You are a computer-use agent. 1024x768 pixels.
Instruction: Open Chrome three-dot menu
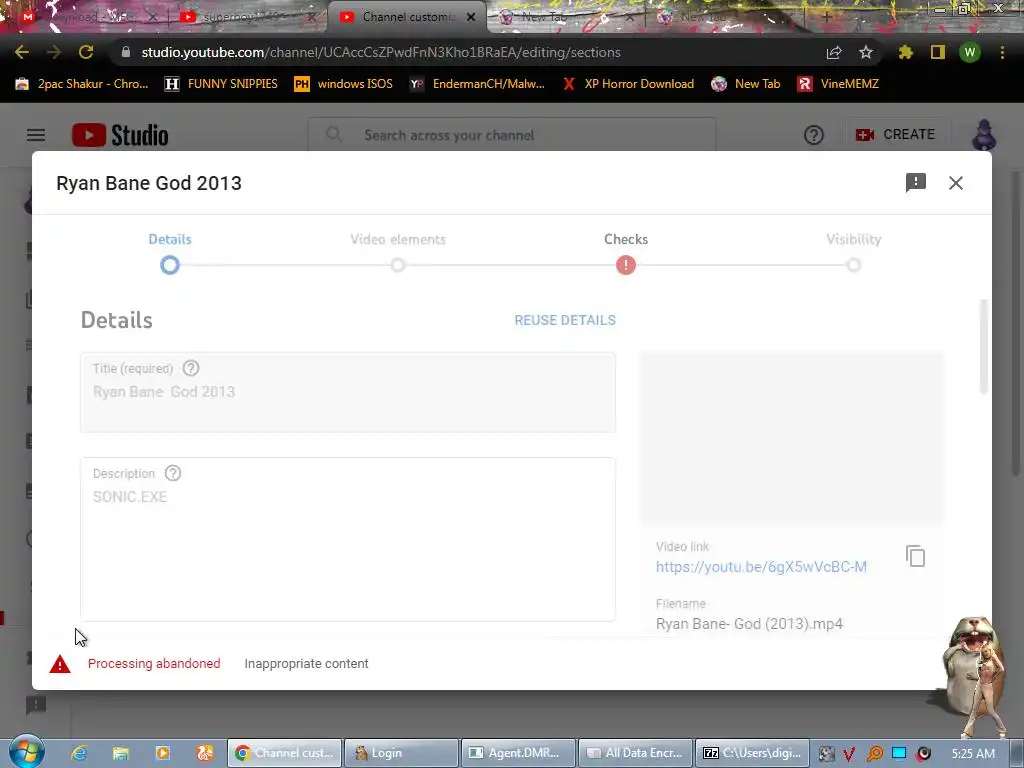click(x=1002, y=52)
